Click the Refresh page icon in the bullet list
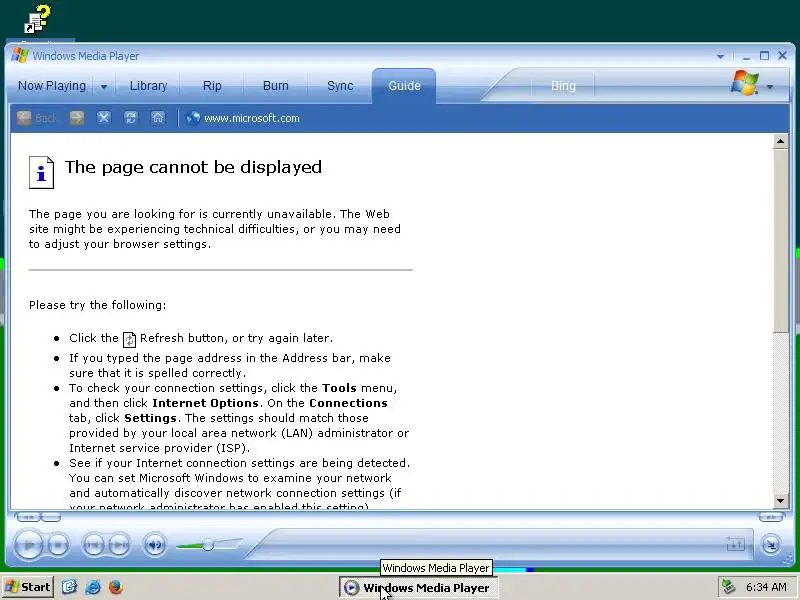Viewport: 800px width, 600px height. (x=130, y=339)
